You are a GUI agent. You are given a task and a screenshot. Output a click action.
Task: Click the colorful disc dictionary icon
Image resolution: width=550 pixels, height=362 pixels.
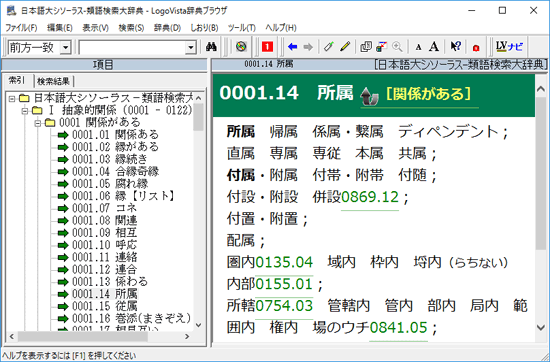[241, 47]
